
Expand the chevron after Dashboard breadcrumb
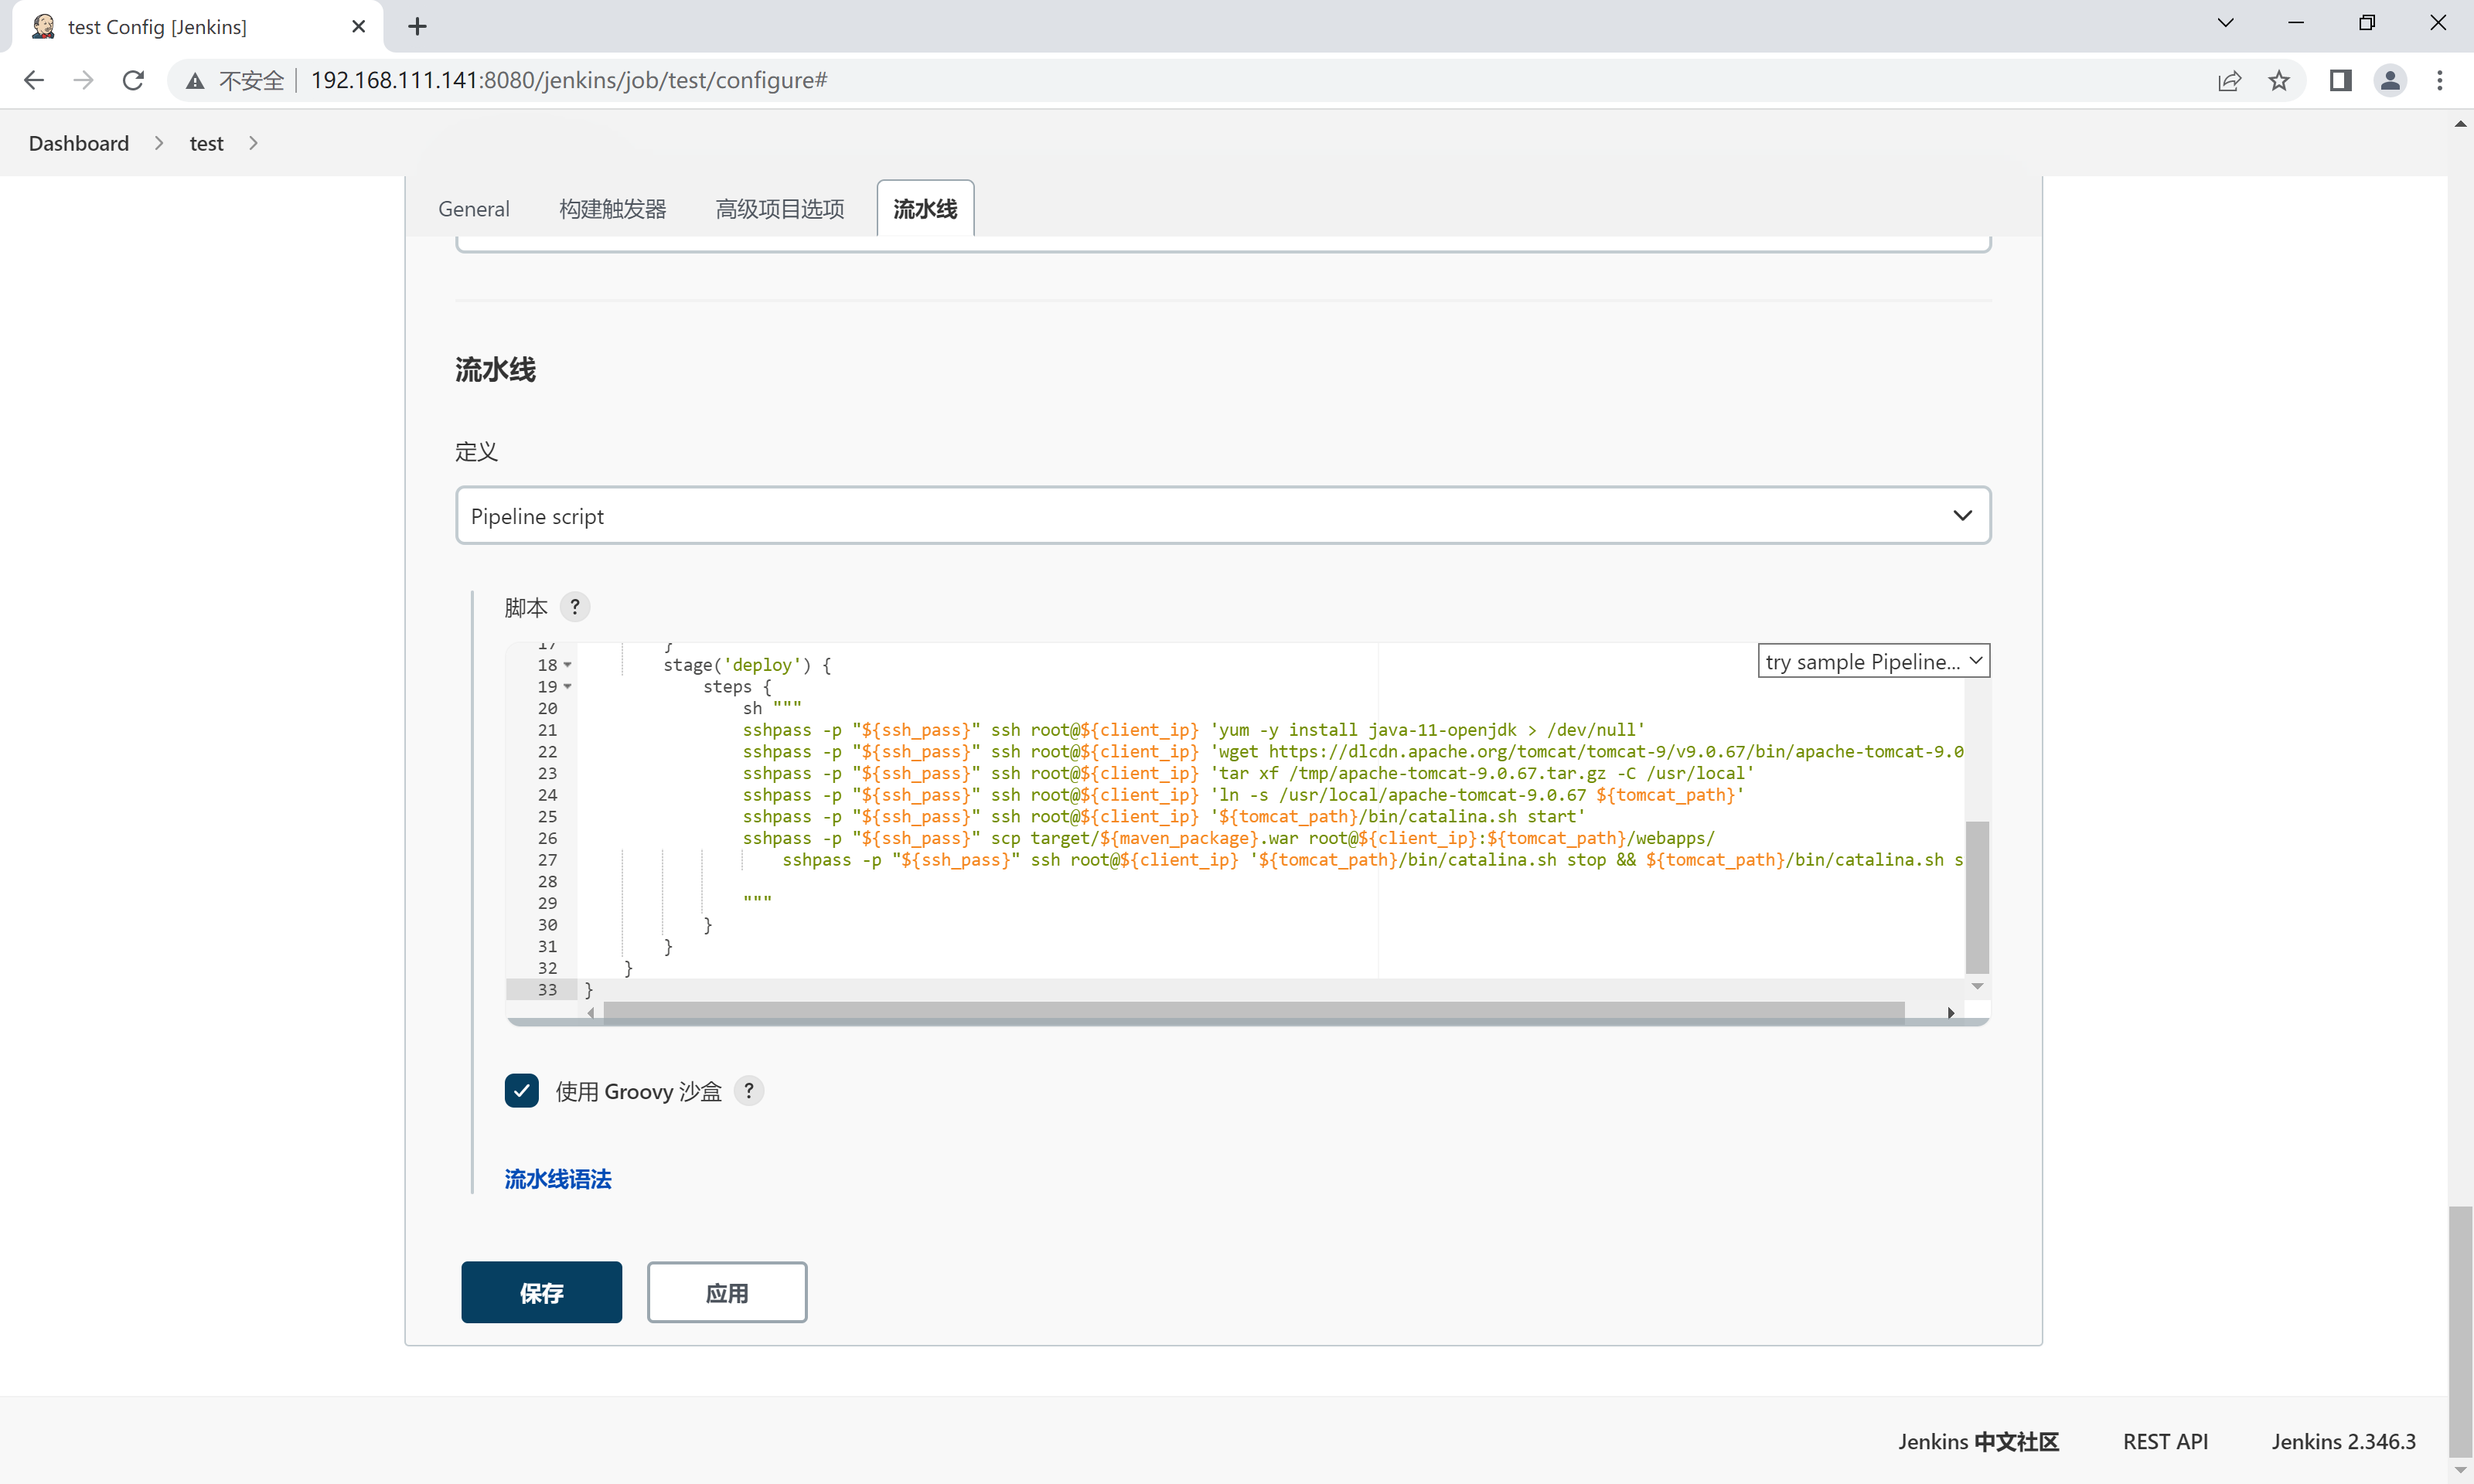click(x=159, y=143)
